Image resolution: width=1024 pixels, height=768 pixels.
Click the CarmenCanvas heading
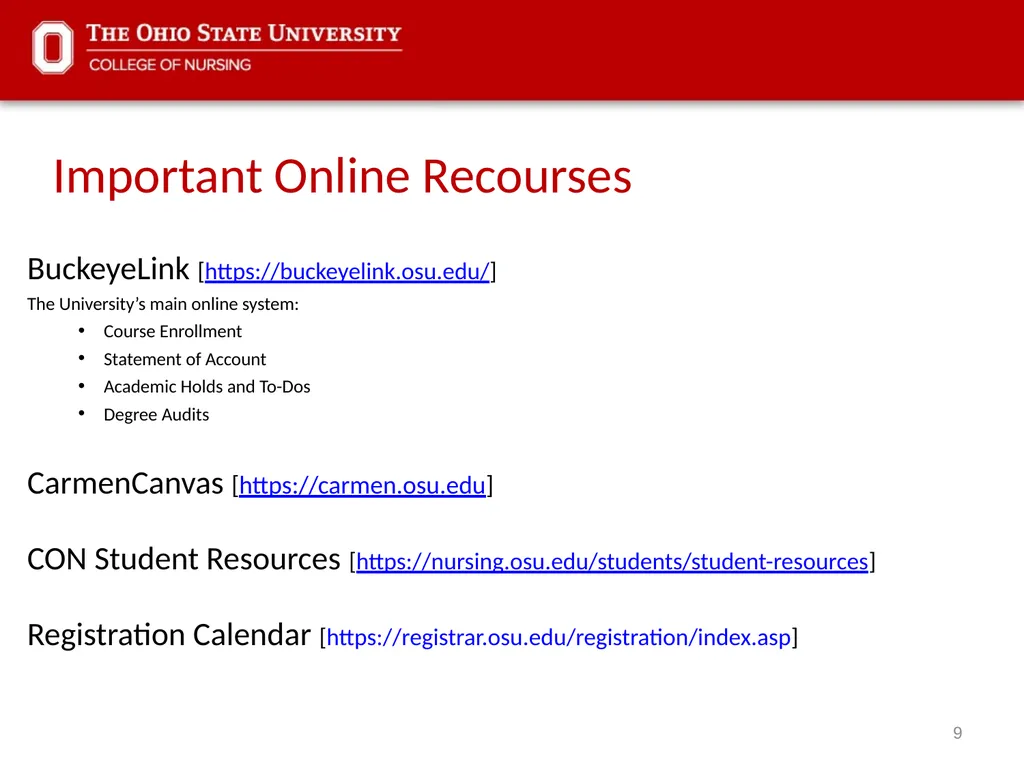[x=125, y=484]
